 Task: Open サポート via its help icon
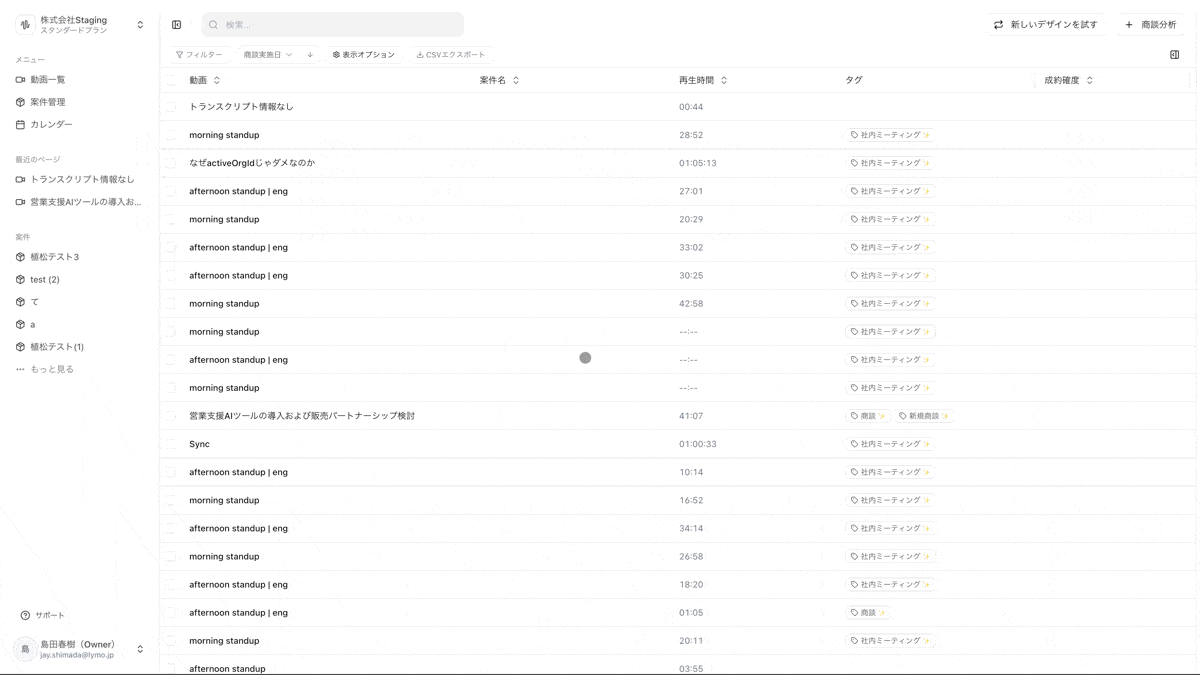tap(25, 616)
